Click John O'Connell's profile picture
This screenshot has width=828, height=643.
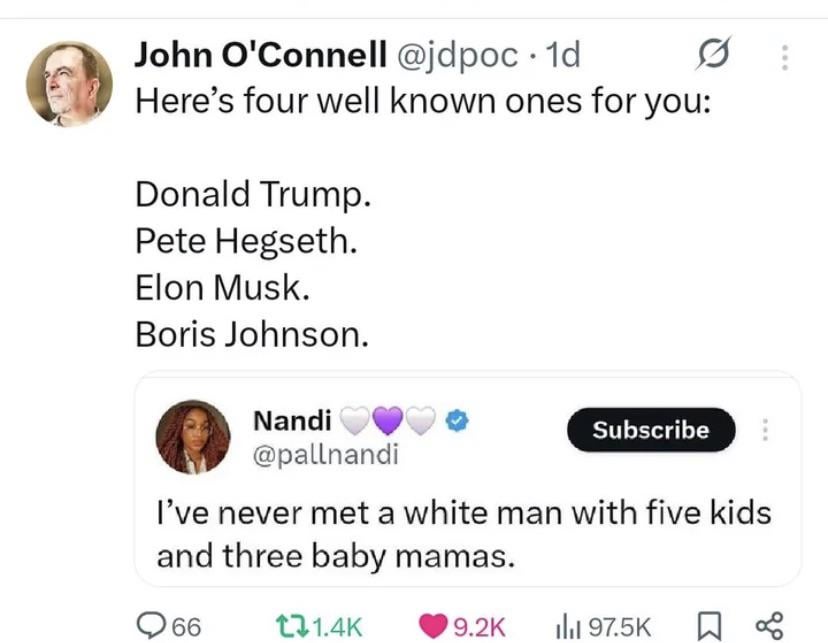(69, 84)
